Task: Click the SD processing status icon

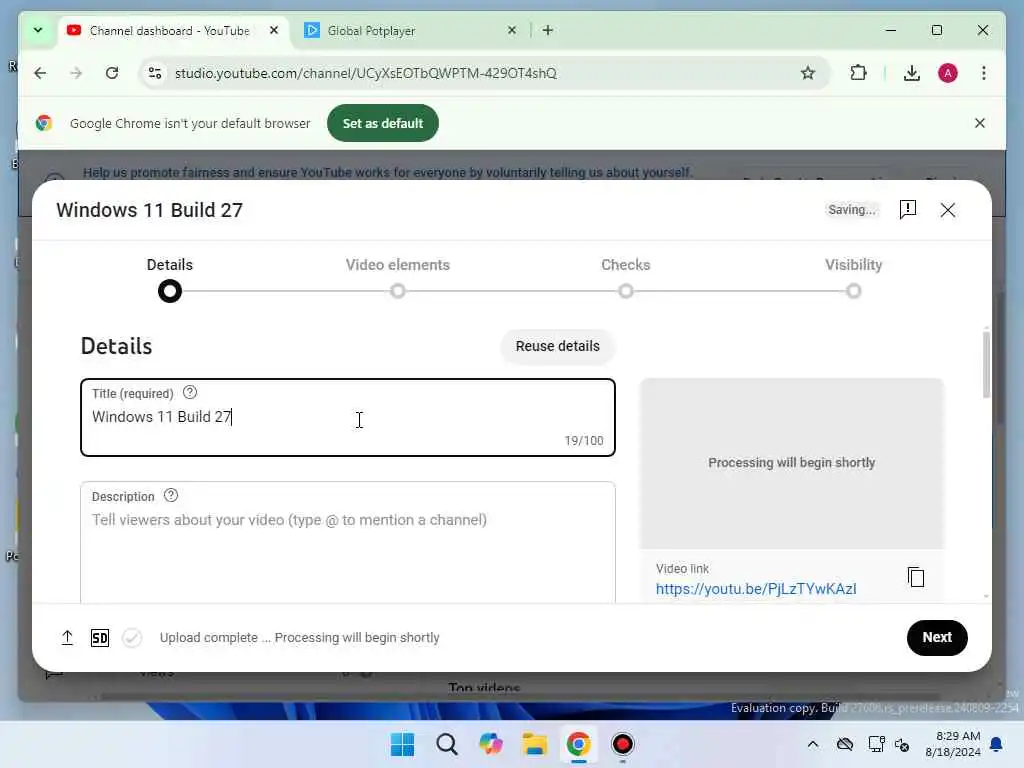Action: 100,637
